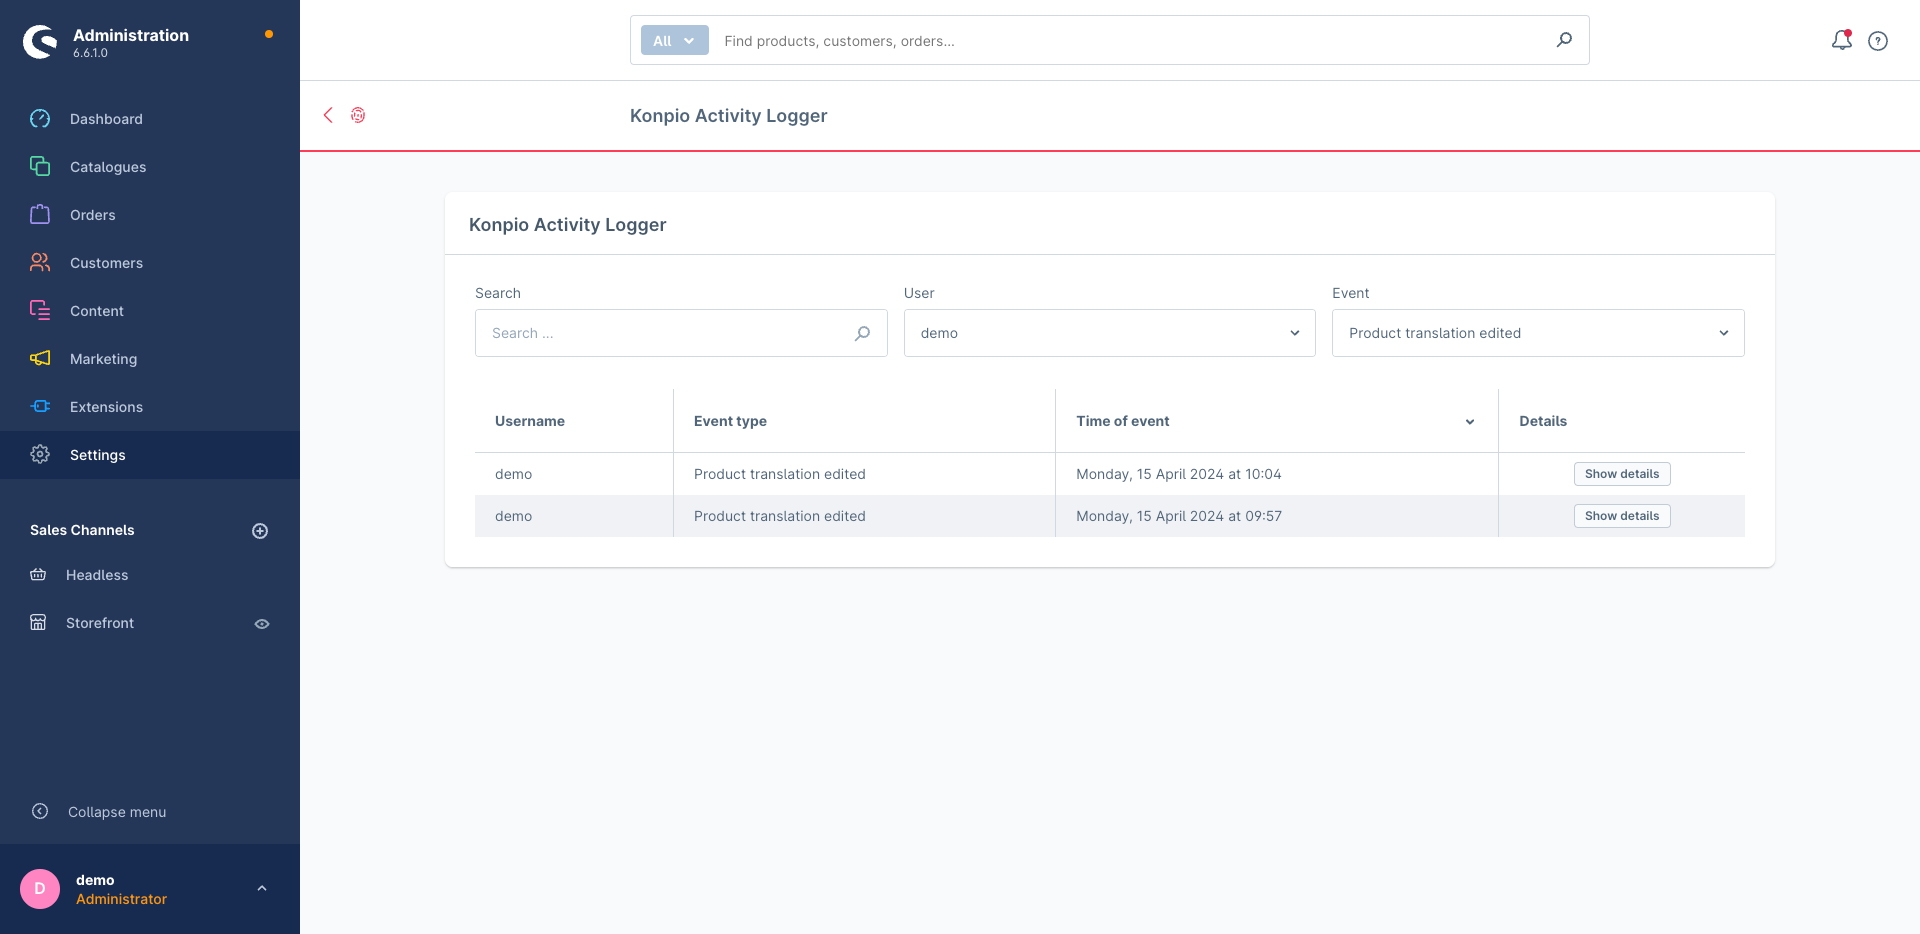Open the Event filter dropdown

[1538, 333]
